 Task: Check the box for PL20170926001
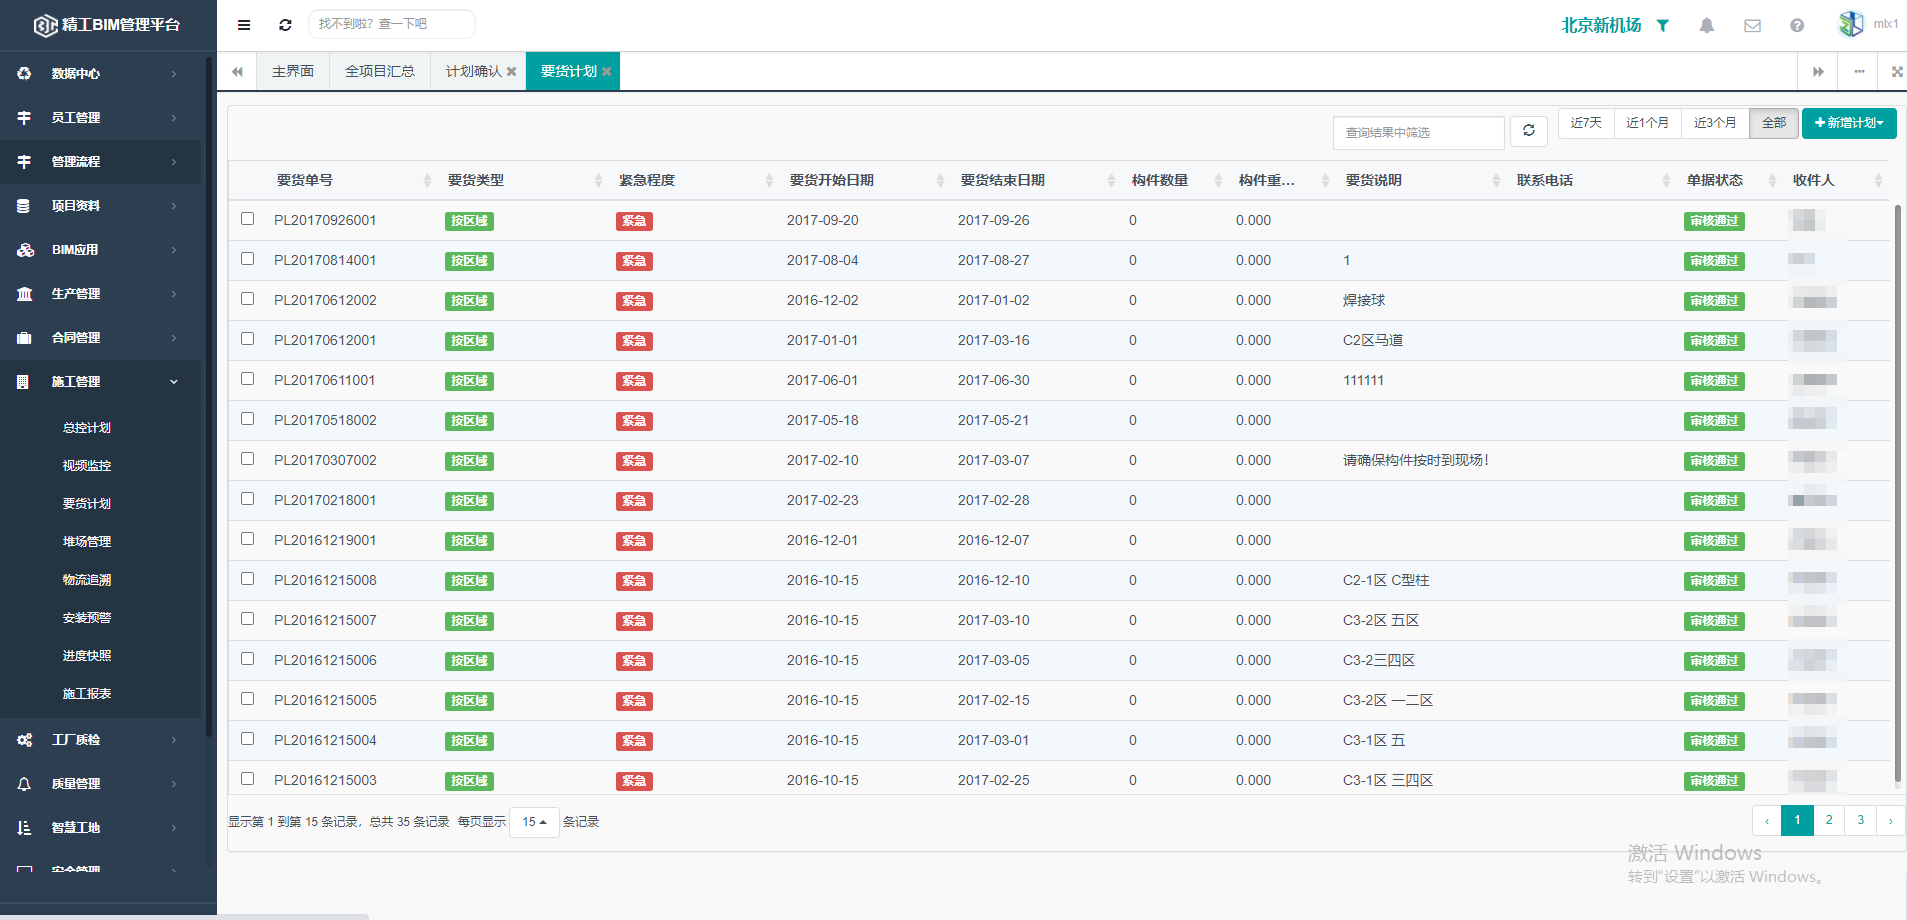click(x=248, y=219)
